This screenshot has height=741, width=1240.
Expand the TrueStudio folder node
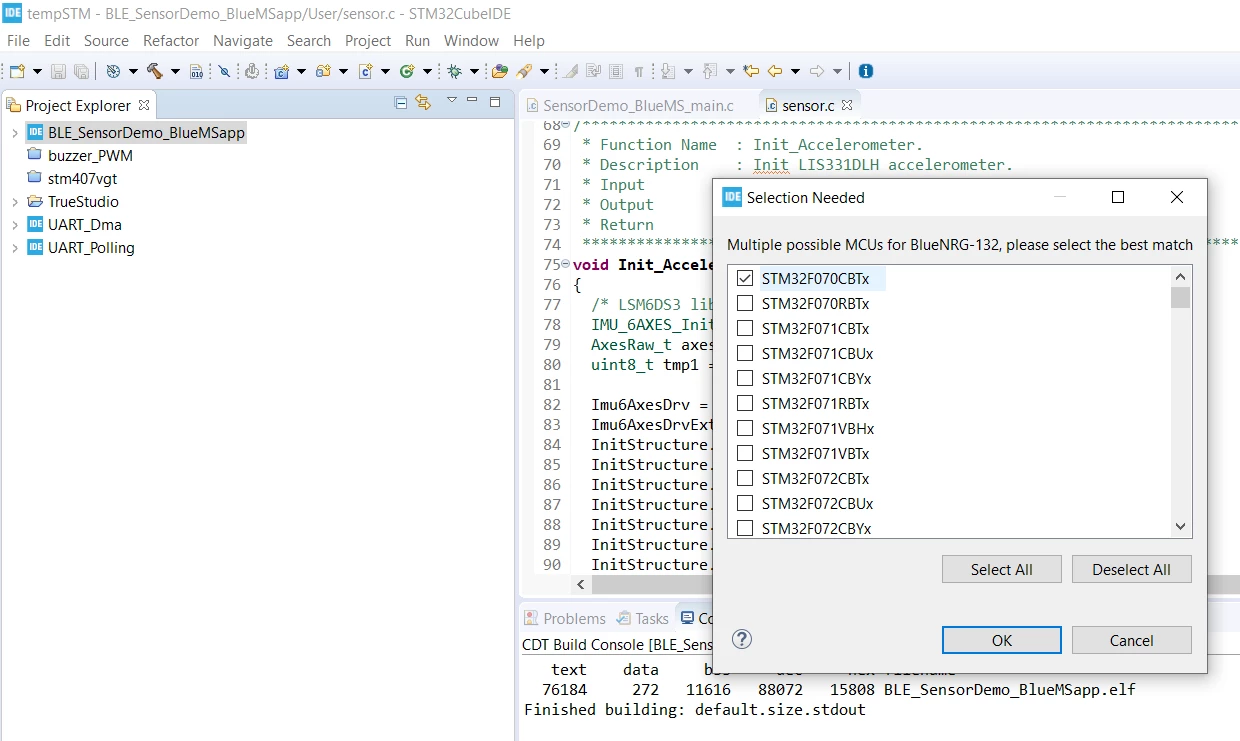click(x=14, y=201)
